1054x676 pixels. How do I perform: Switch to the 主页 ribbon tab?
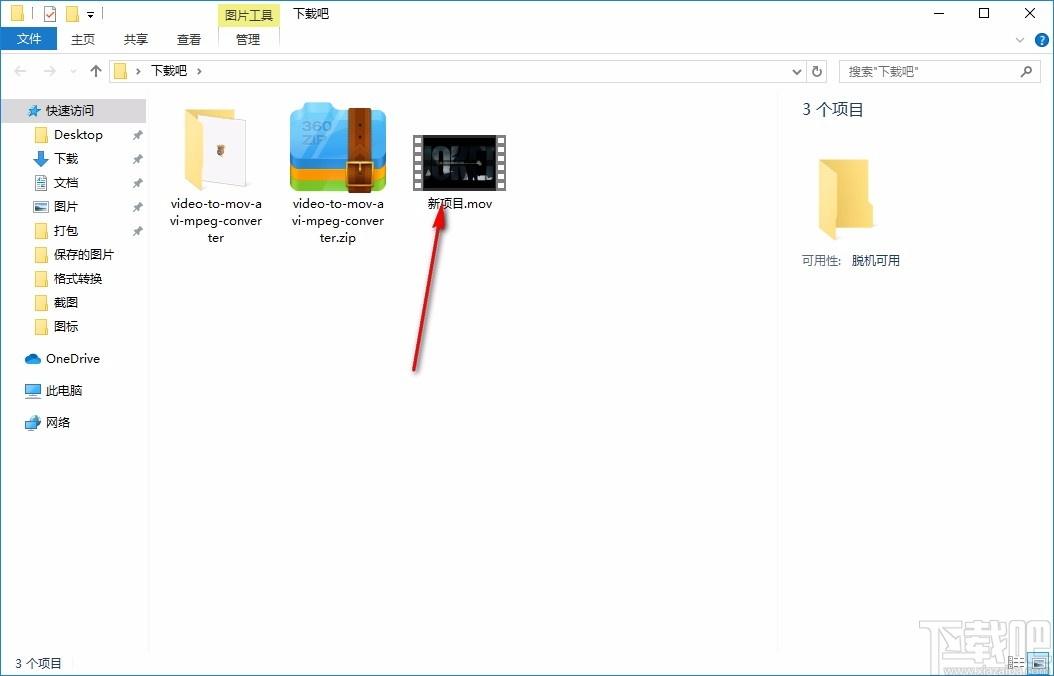point(83,40)
